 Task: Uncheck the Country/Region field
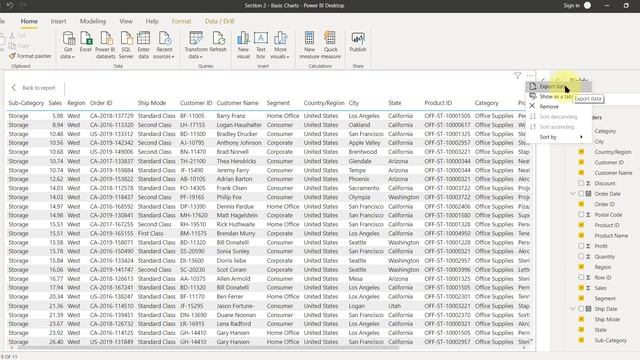click(x=581, y=152)
